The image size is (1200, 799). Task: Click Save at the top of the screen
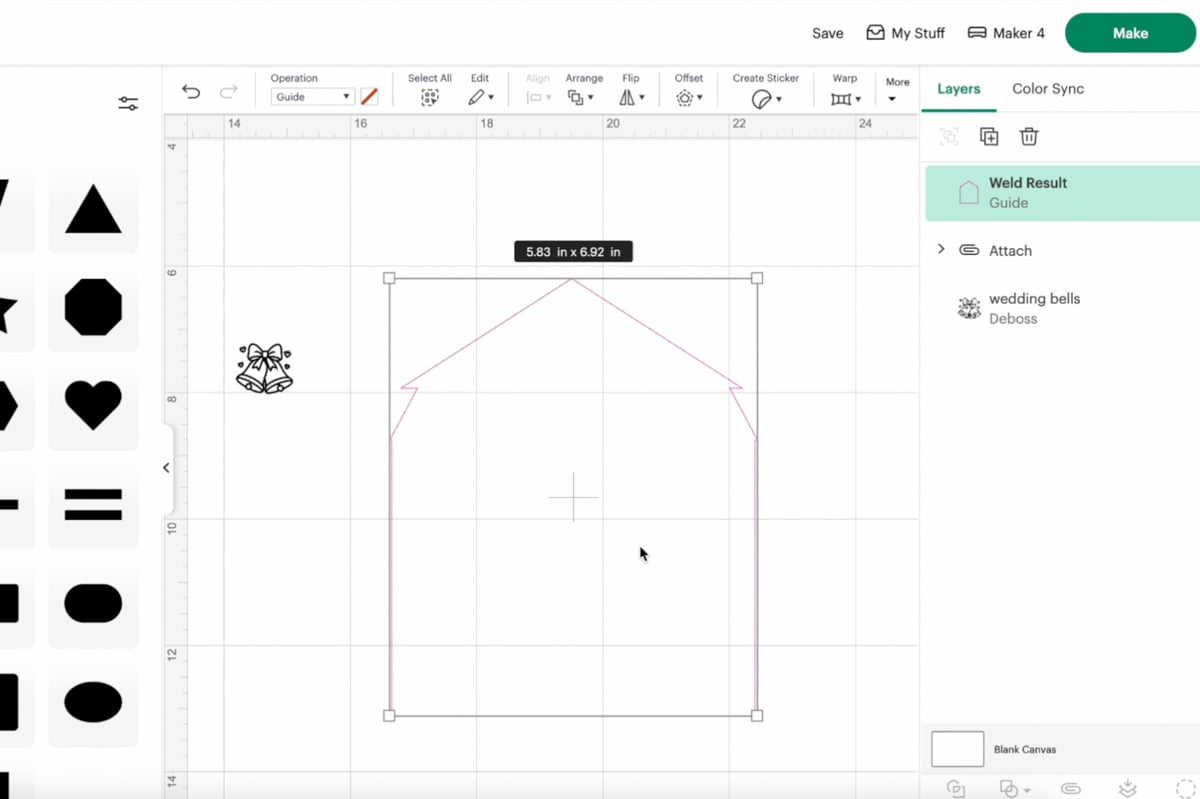pyautogui.click(x=827, y=32)
